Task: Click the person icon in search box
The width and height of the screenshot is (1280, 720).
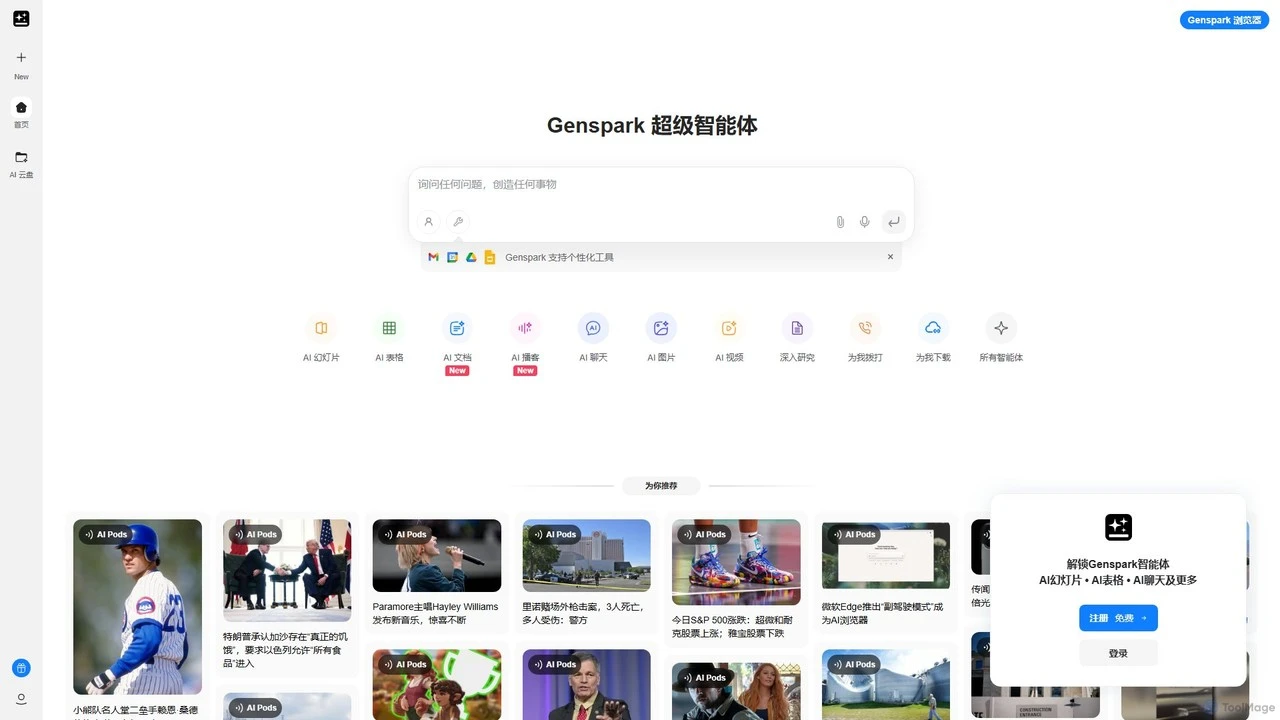Action: pyautogui.click(x=429, y=222)
